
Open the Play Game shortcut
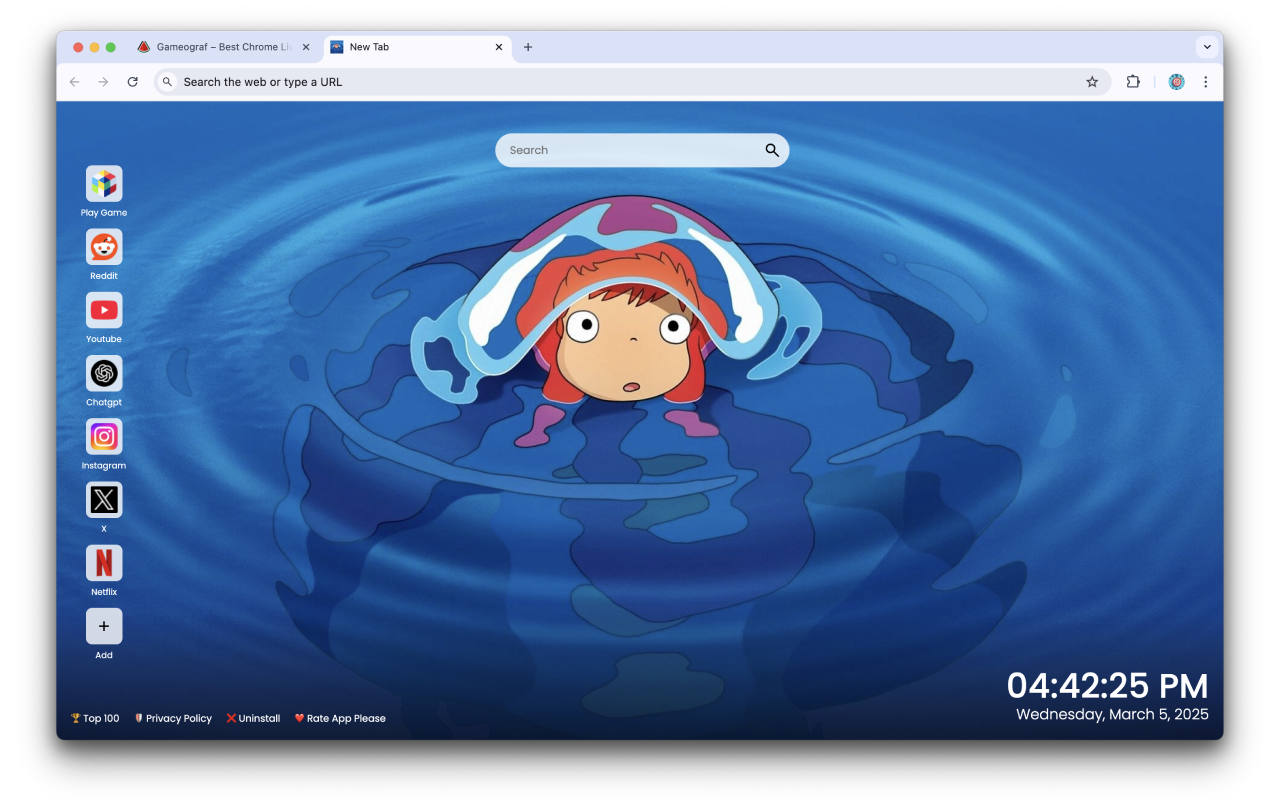coord(103,182)
